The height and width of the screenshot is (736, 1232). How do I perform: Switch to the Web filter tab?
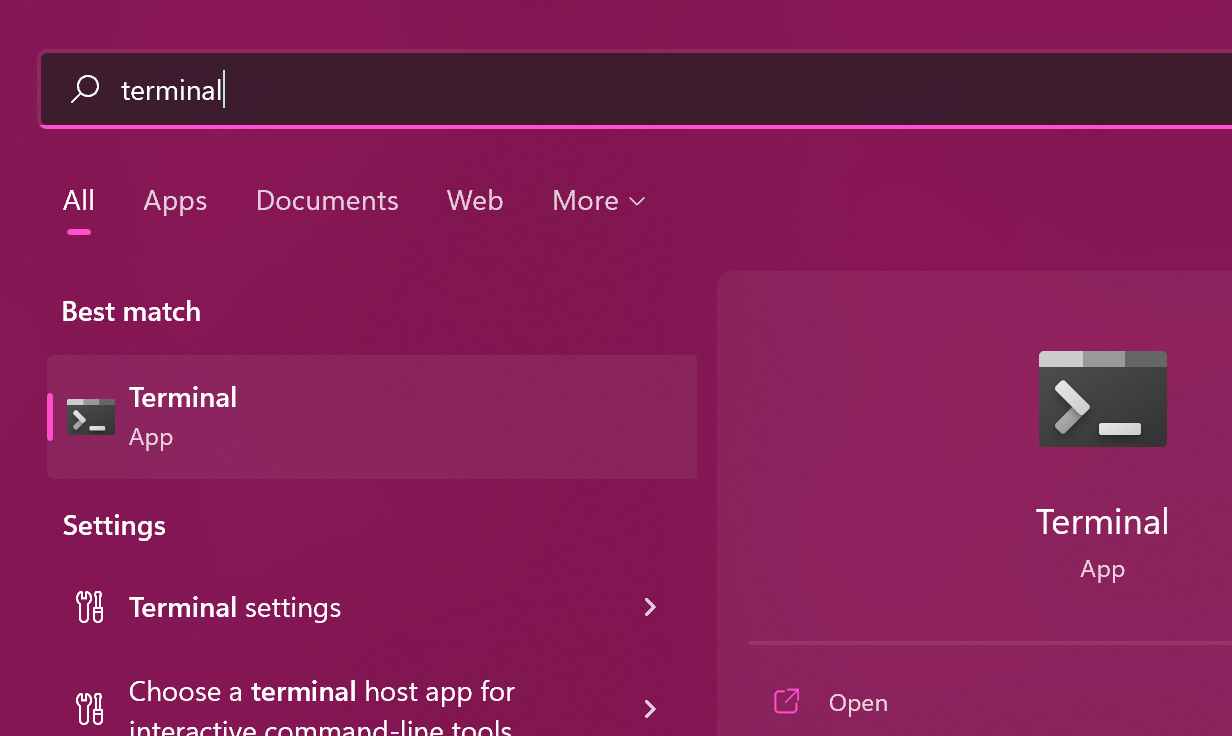(475, 201)
